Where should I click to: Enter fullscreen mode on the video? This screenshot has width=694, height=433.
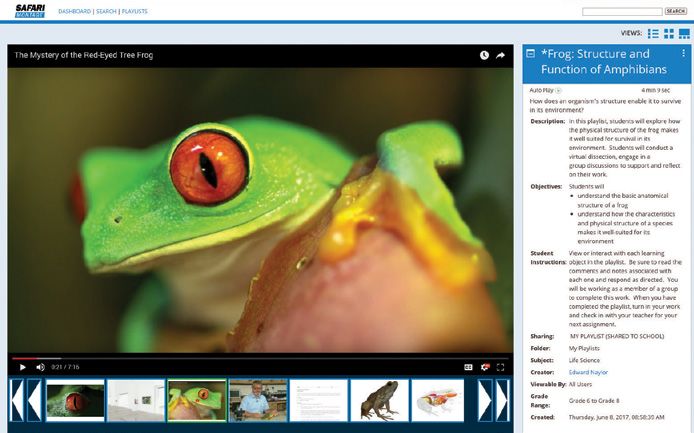point(501,367)
